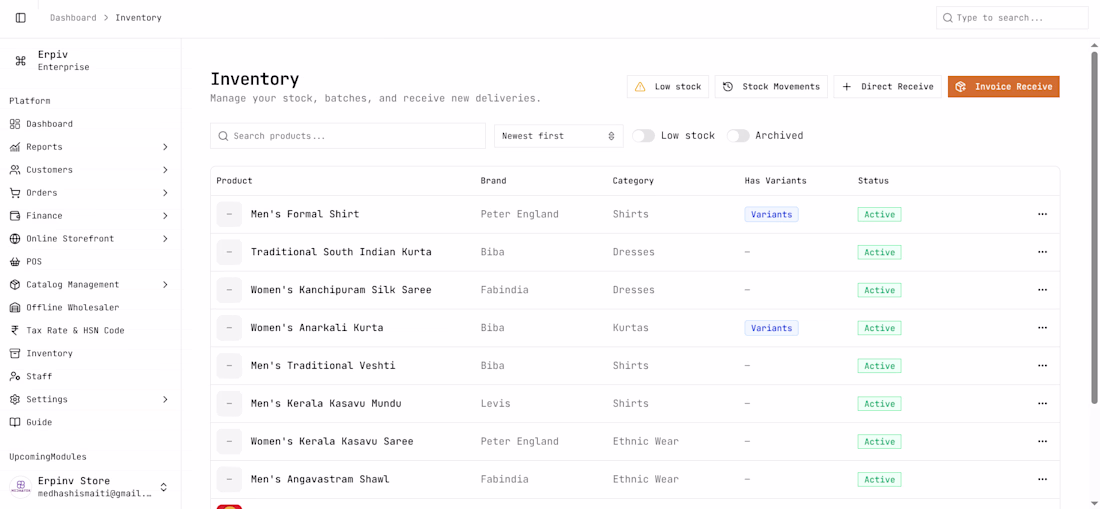
Task: Click the POS basket icon
Action: (x=15, y=262)
